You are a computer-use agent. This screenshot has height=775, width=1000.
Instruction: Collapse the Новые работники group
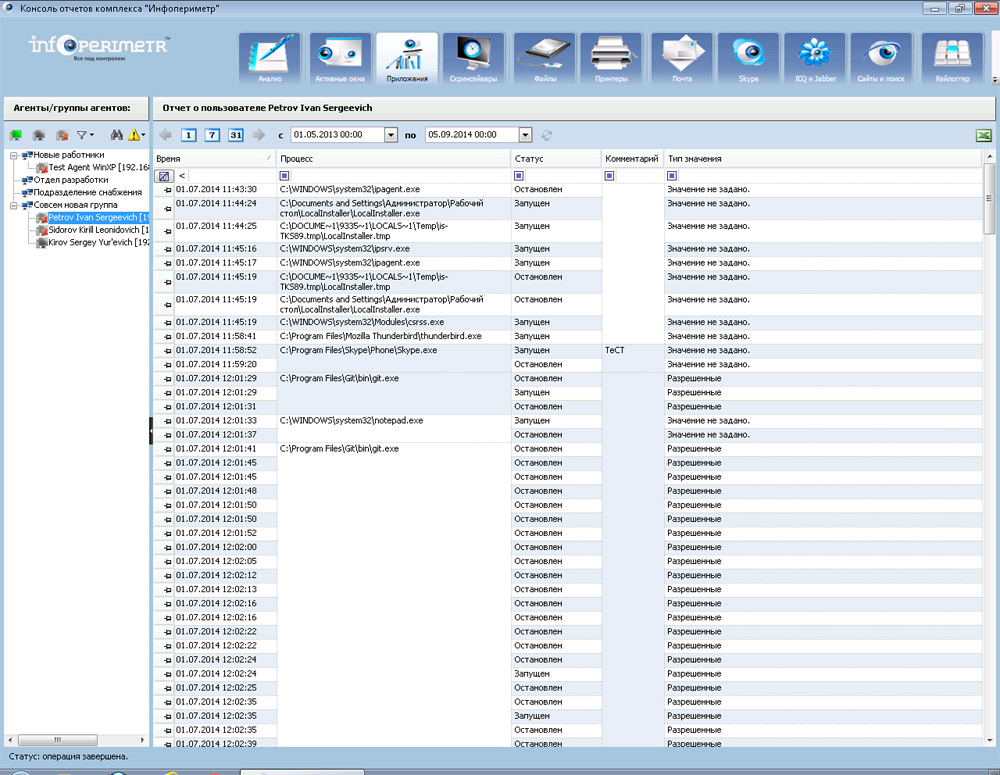(x=13, y=155)
